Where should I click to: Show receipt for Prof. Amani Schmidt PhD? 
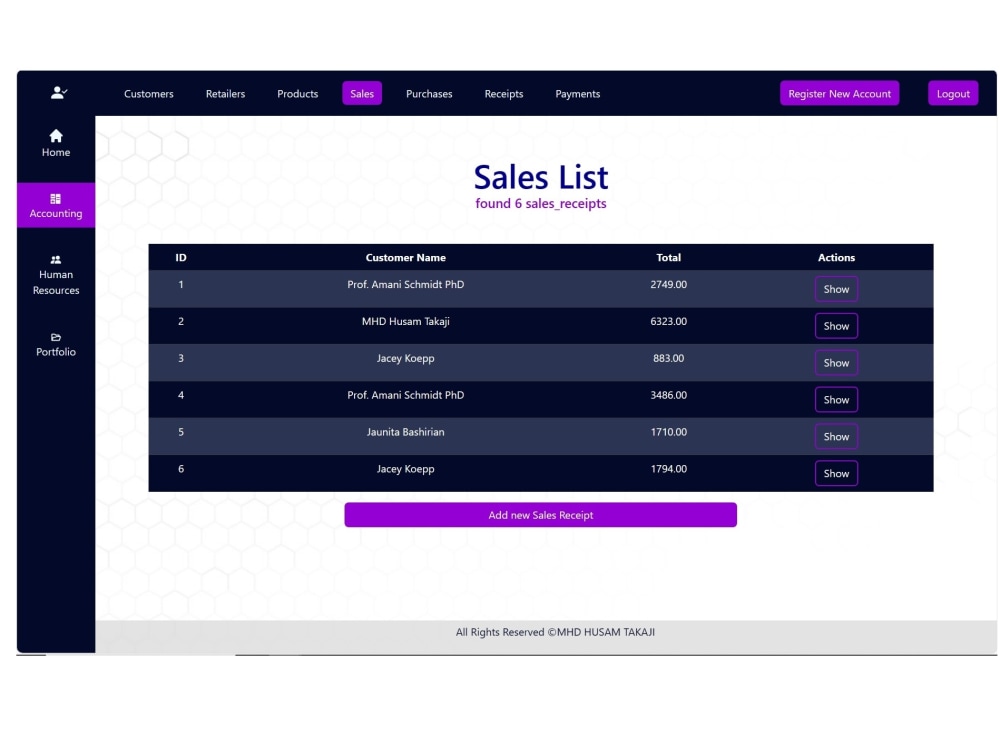pos(836,288)
